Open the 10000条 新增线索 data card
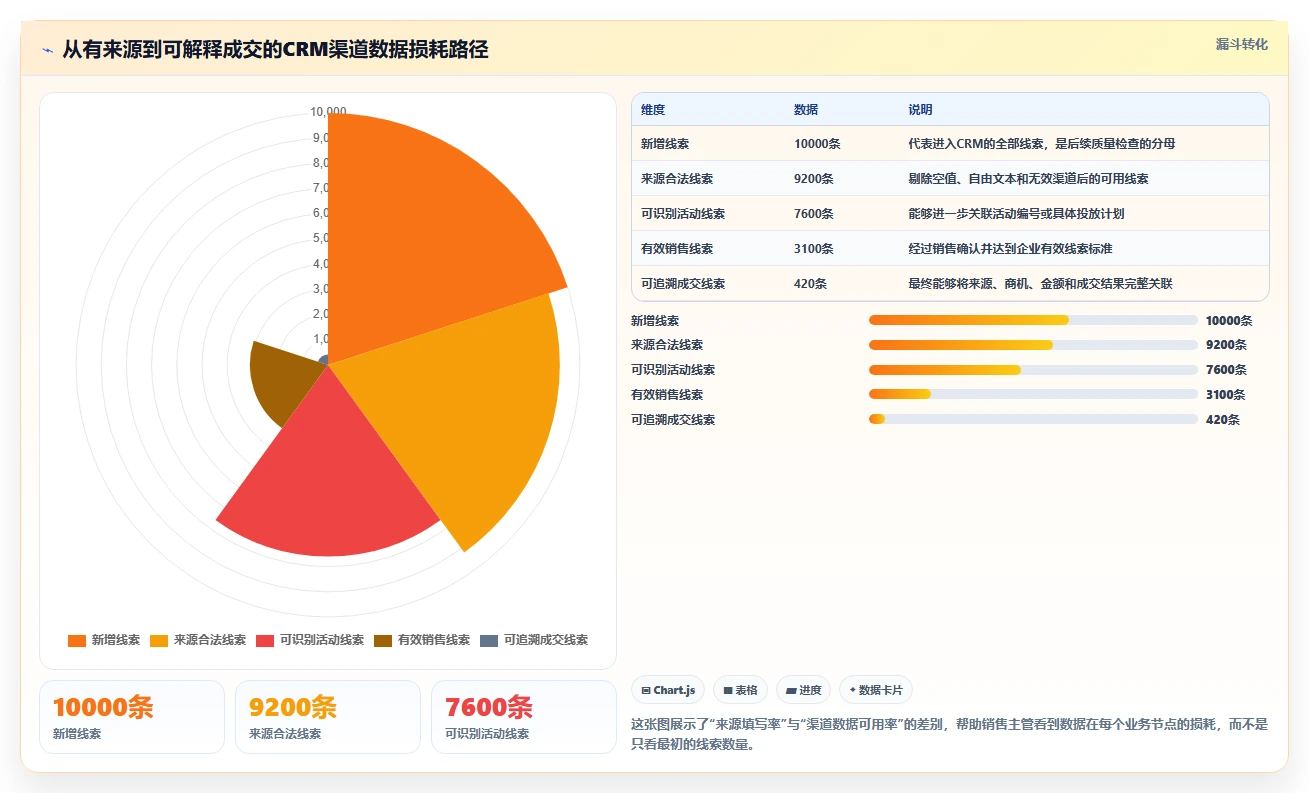 (x=132, y=716)
